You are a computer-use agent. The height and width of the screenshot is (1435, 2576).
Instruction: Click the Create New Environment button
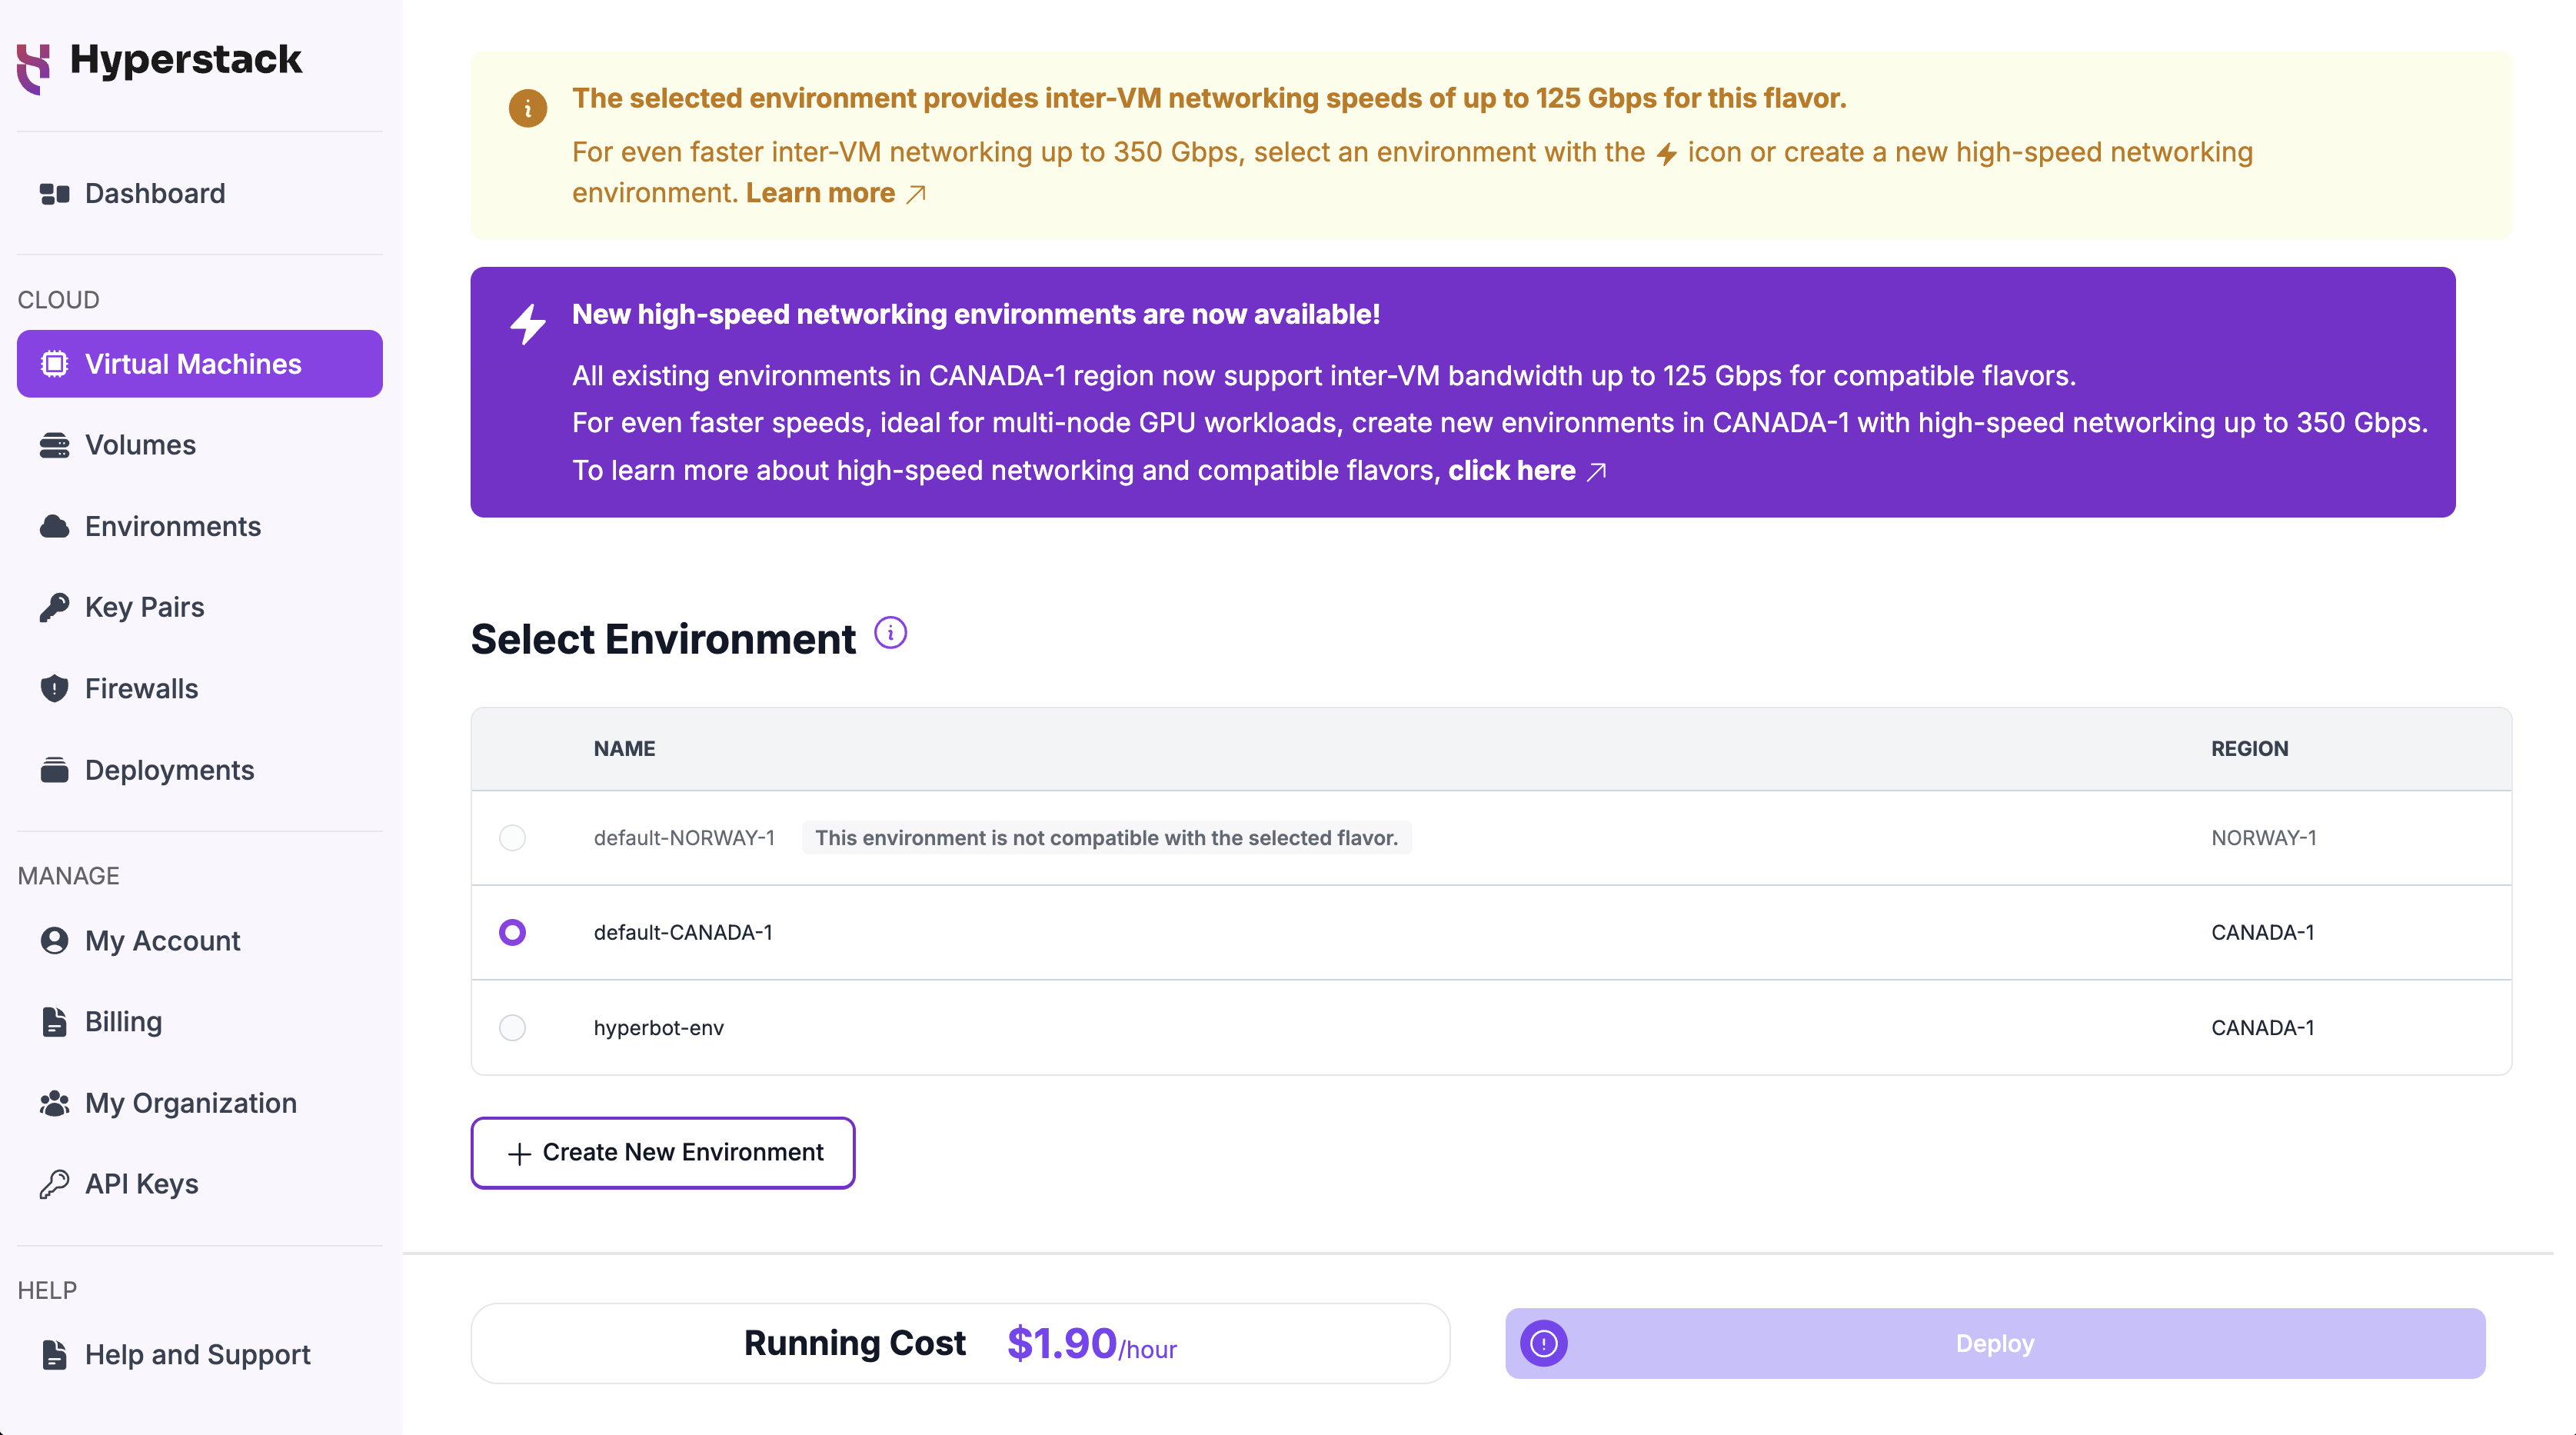point(663,1152)
